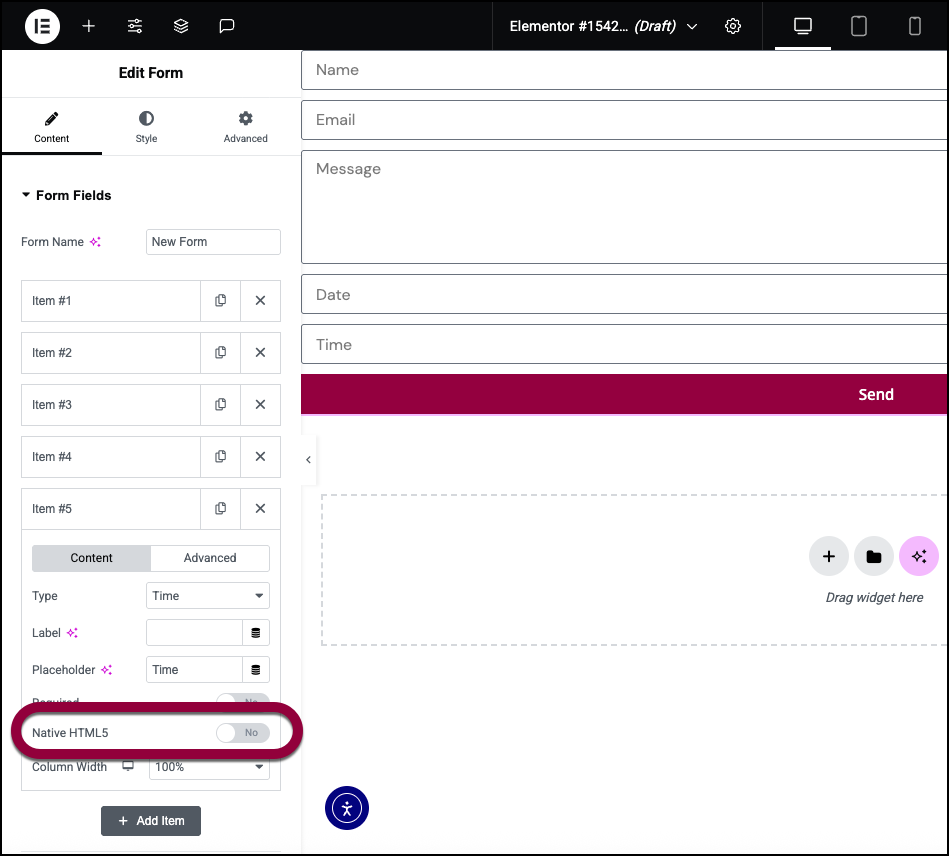Click the Form Name input field
Viewport: 949px width, 856px height.
point(213,242)
